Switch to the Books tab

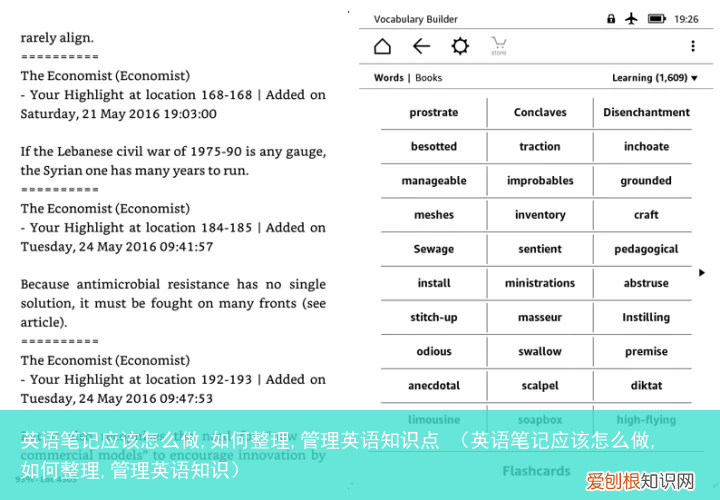click(x=428, y=78)
